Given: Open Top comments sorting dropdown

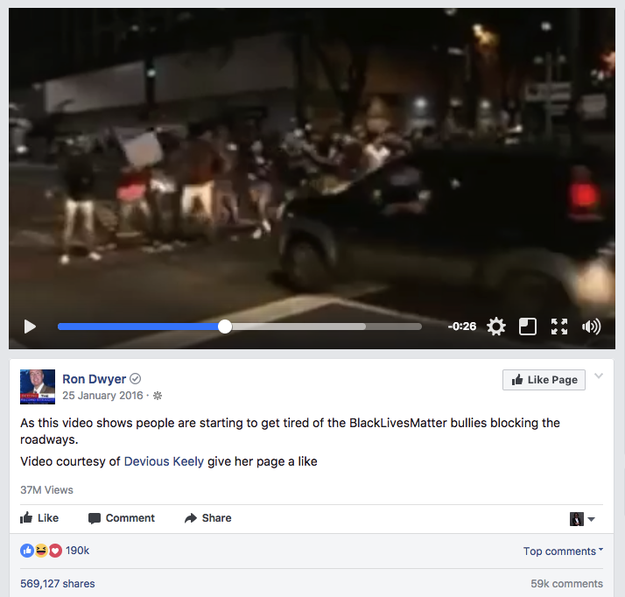Looking at the screenshot, I should point(563,551).
